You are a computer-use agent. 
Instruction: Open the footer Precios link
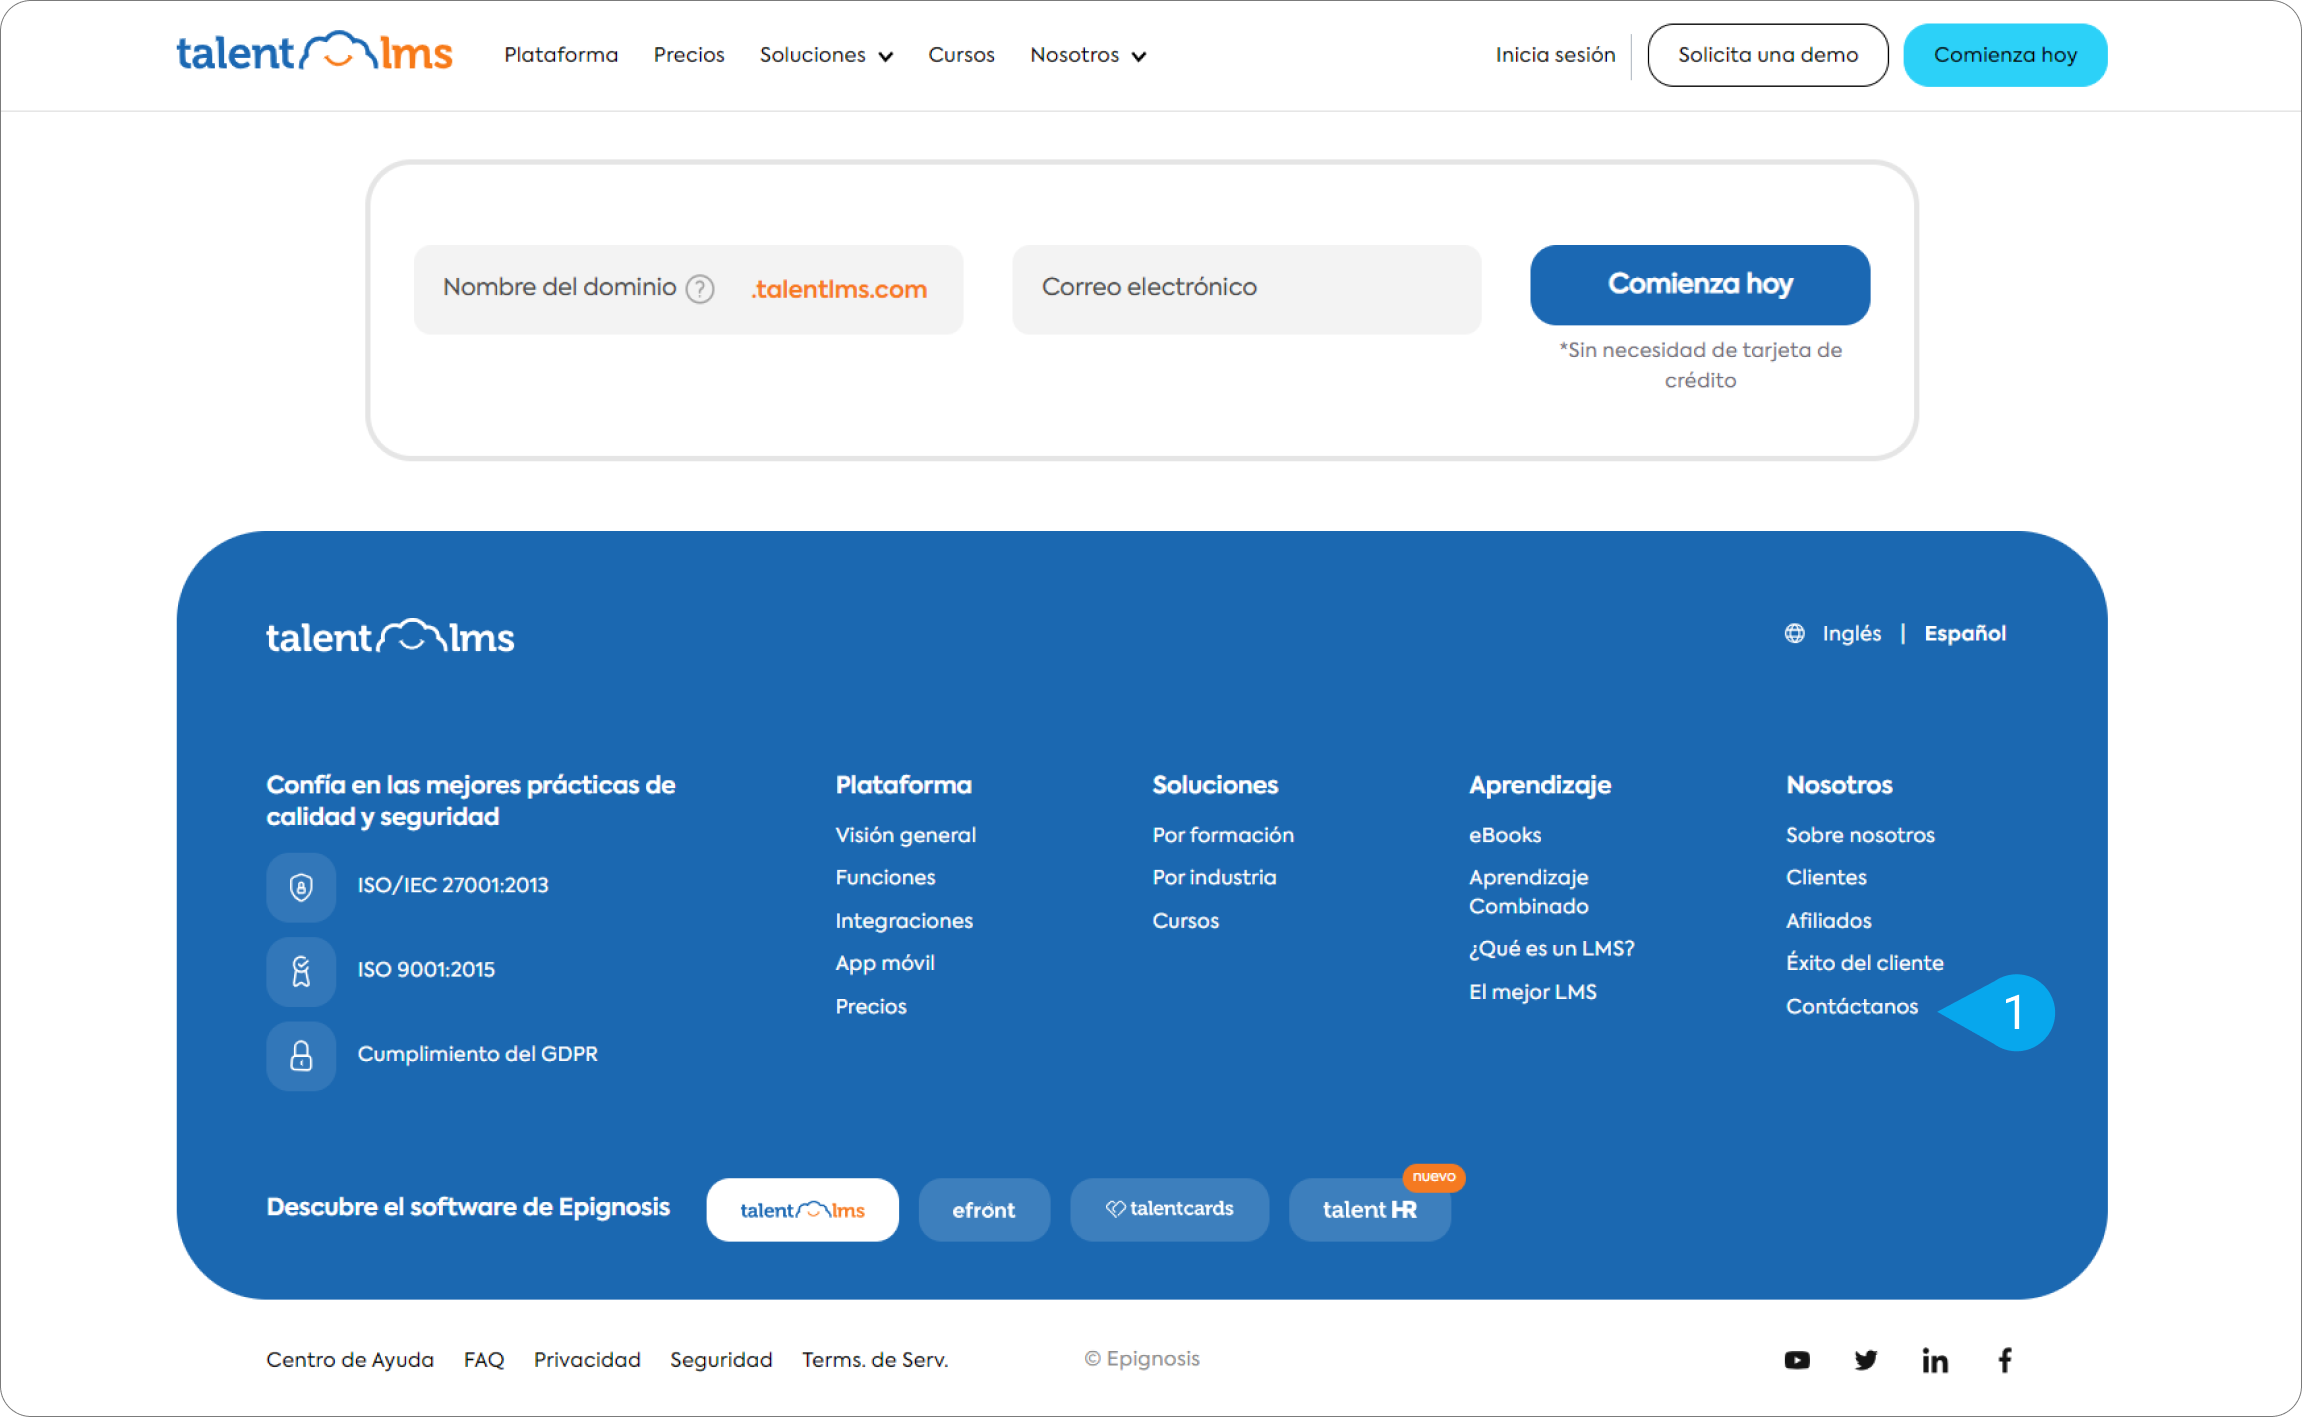871,1006
